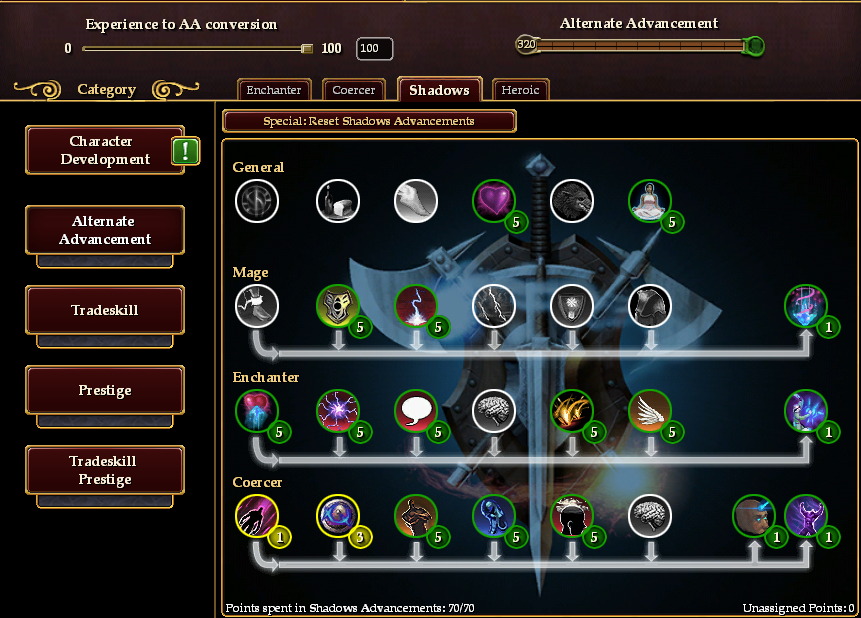Switch to the Enchanter tab
The image size is (861, 618).
click(274, 90)
